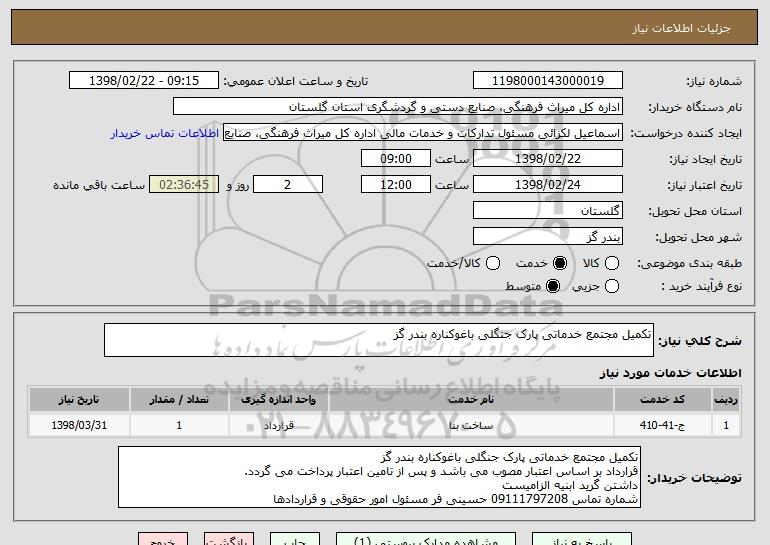Click the row number cell in the ساخت بنا row
Screen dimensions: 770x545
point(726,425)
